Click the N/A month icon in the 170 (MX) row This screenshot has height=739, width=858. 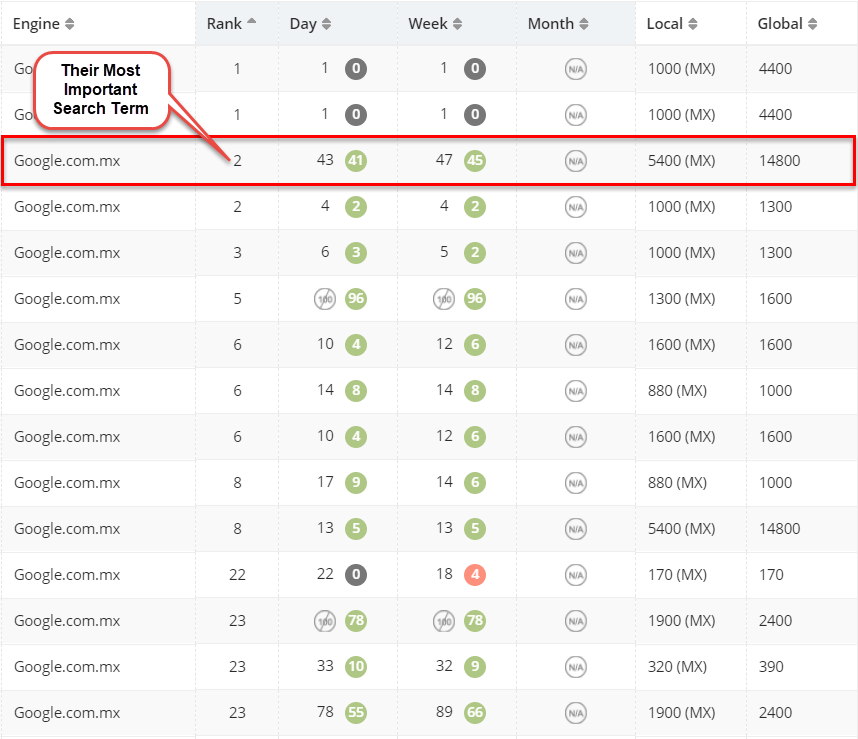(576, 575)
